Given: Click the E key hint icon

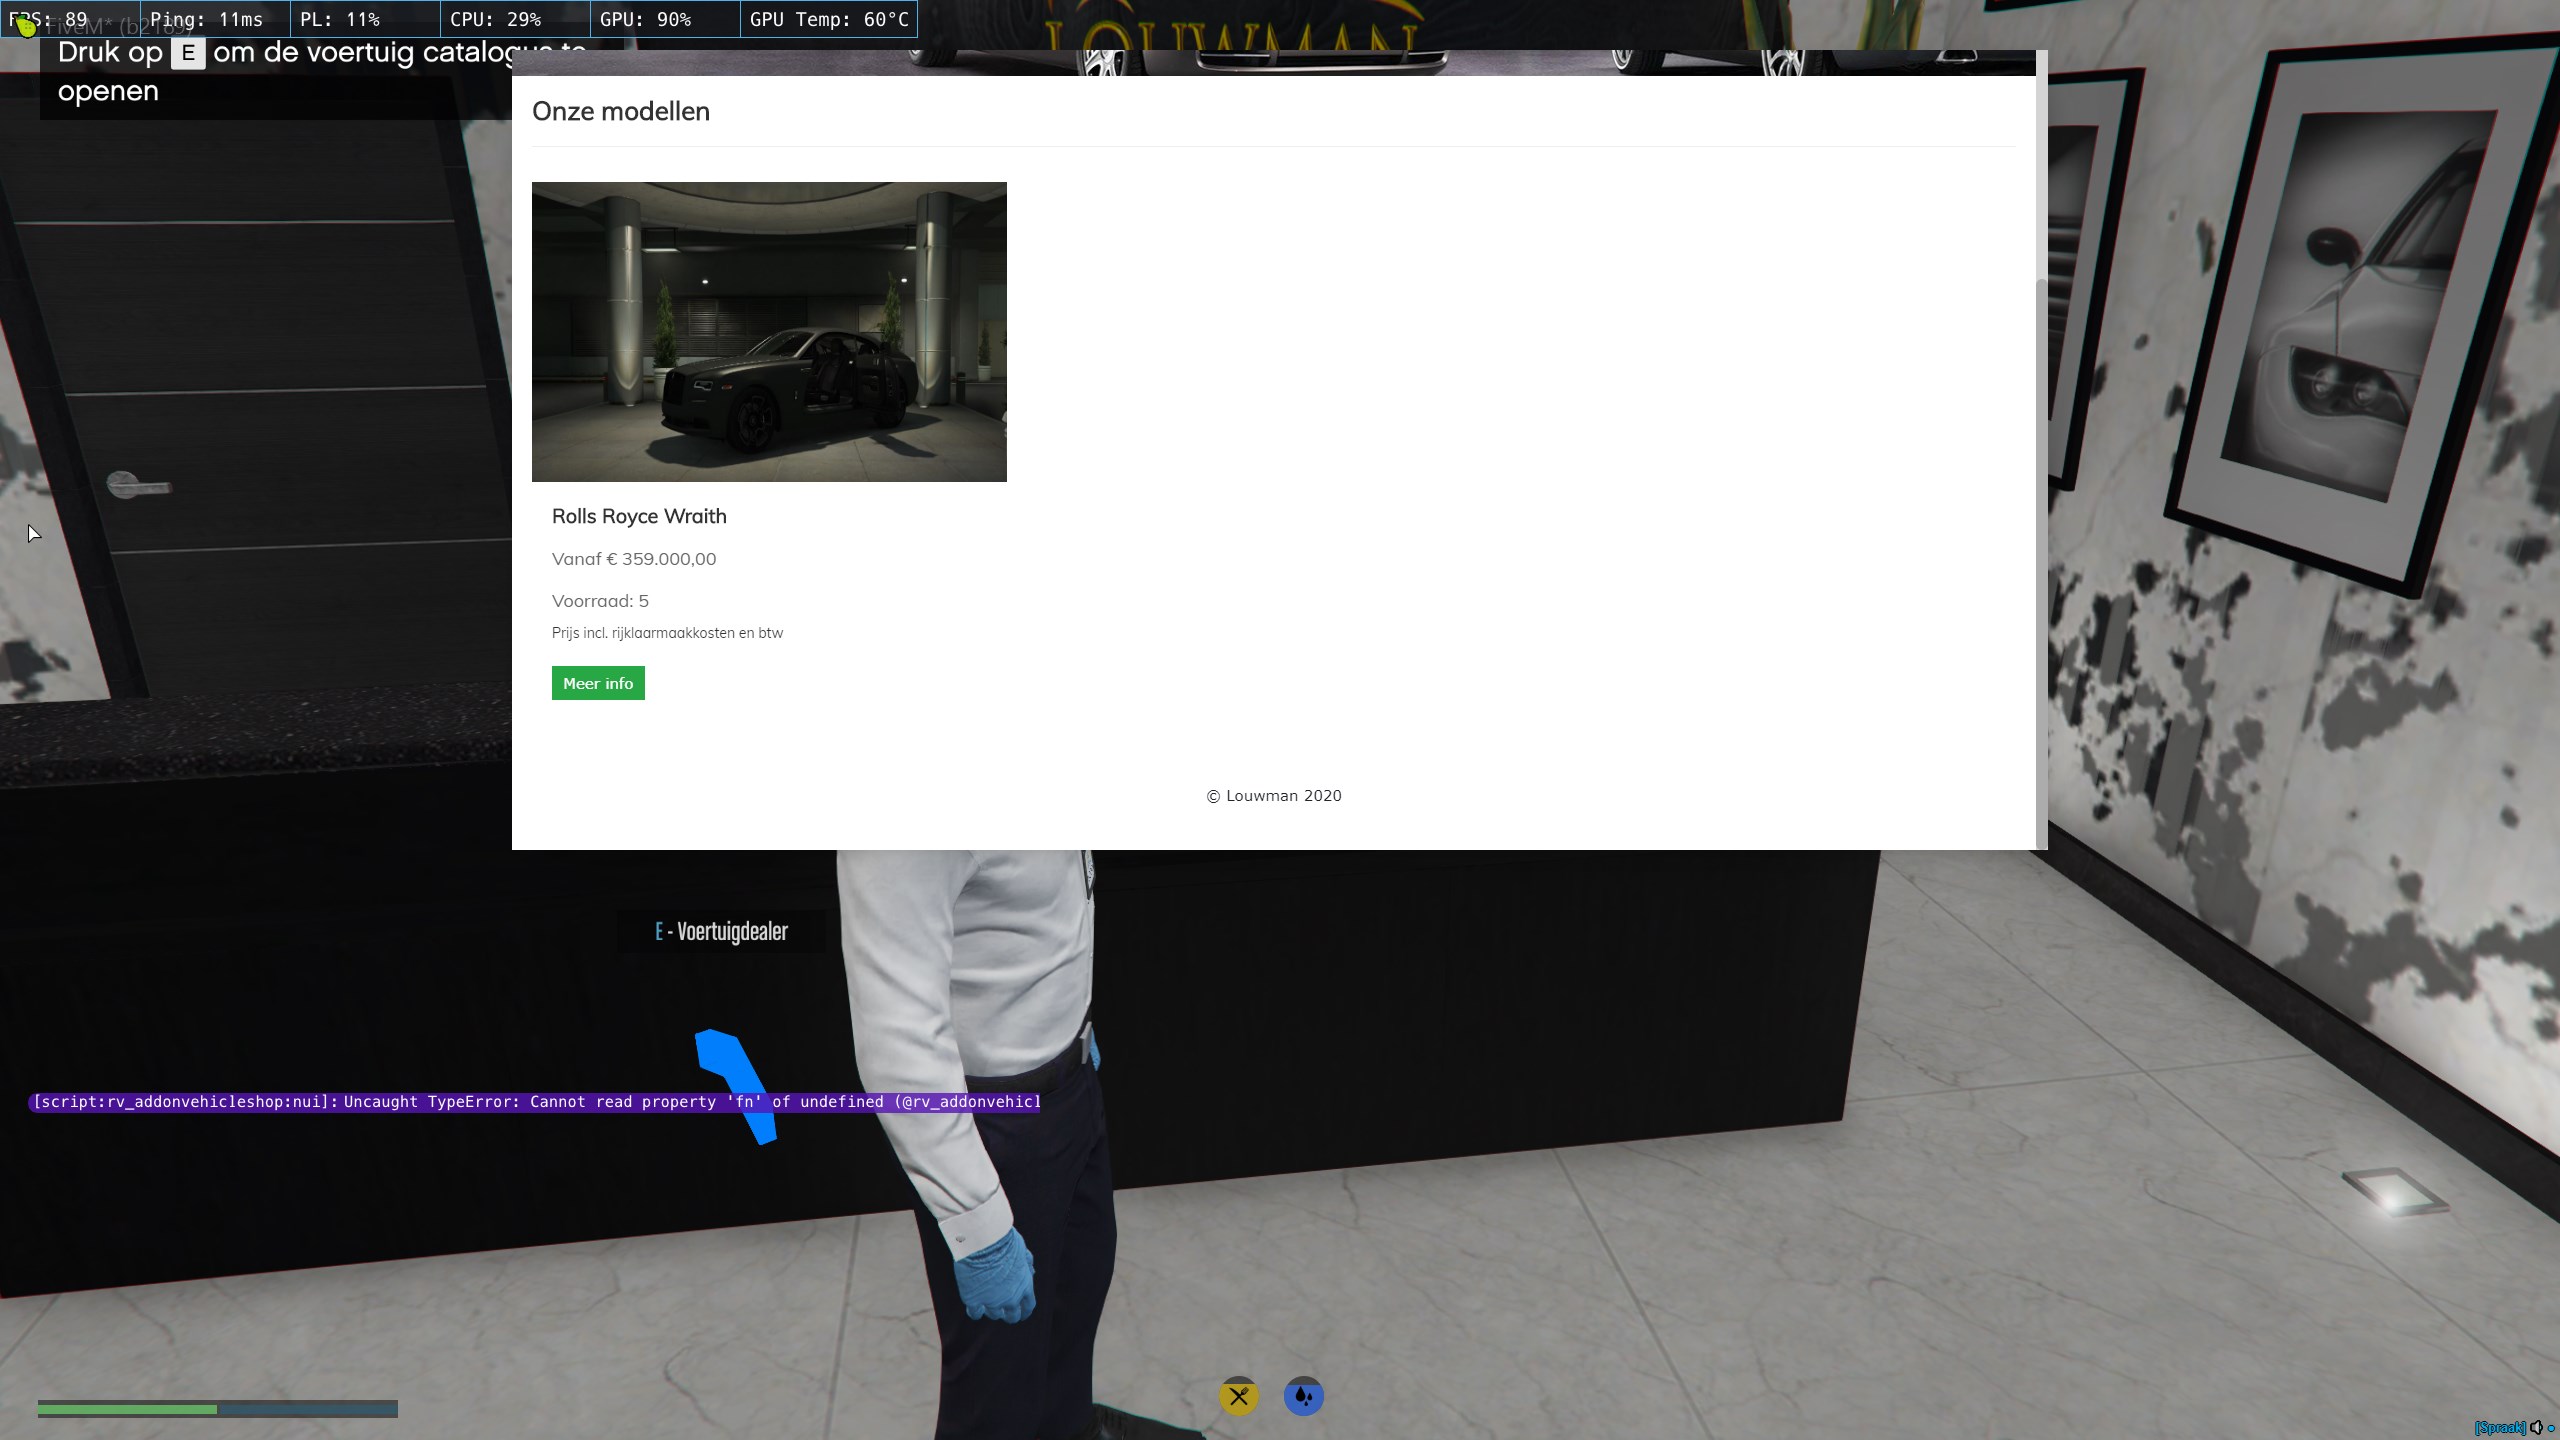Looking at the screenshot, I should (x=188, y=53).
